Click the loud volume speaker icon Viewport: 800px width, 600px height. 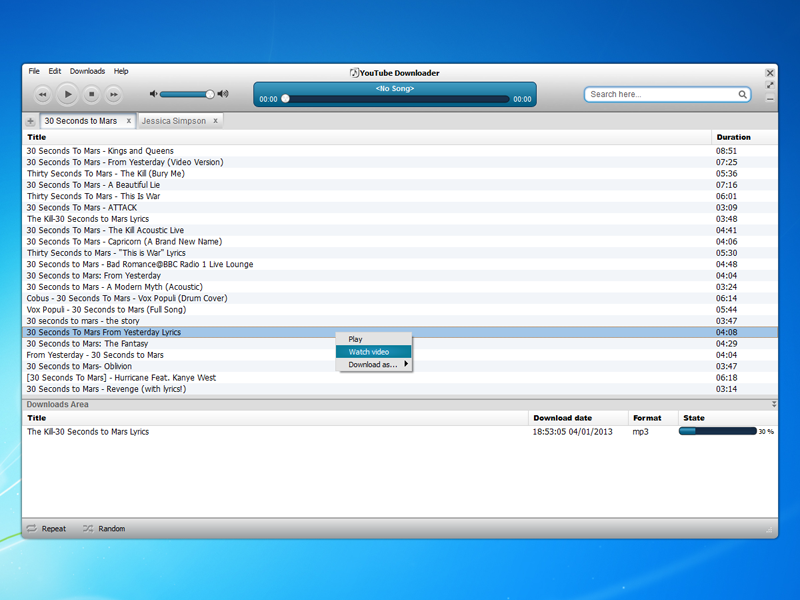point(223,94)
